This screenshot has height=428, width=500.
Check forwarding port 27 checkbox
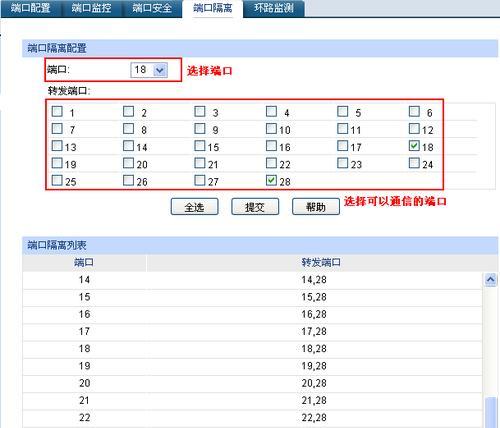coord(200,180)
